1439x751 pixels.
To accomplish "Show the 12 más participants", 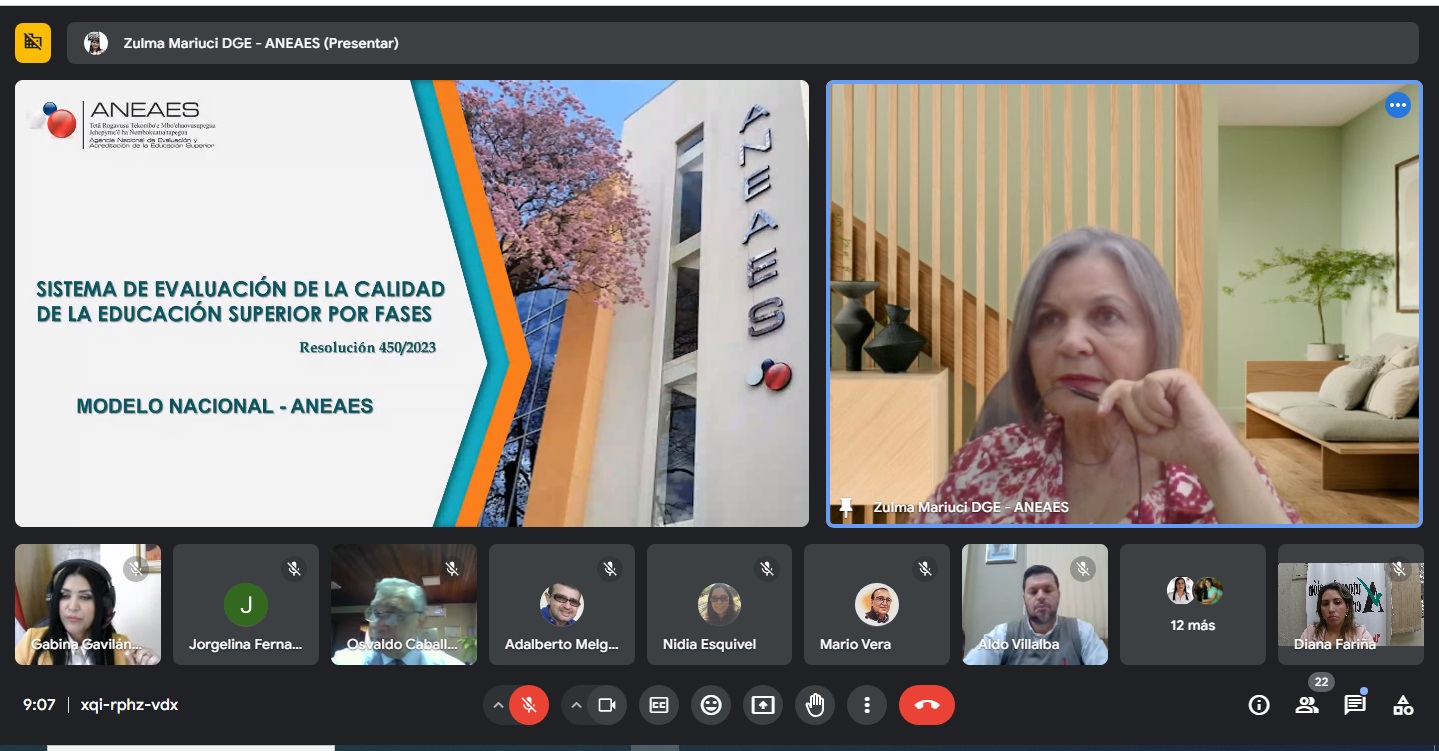I will 1193,604.
